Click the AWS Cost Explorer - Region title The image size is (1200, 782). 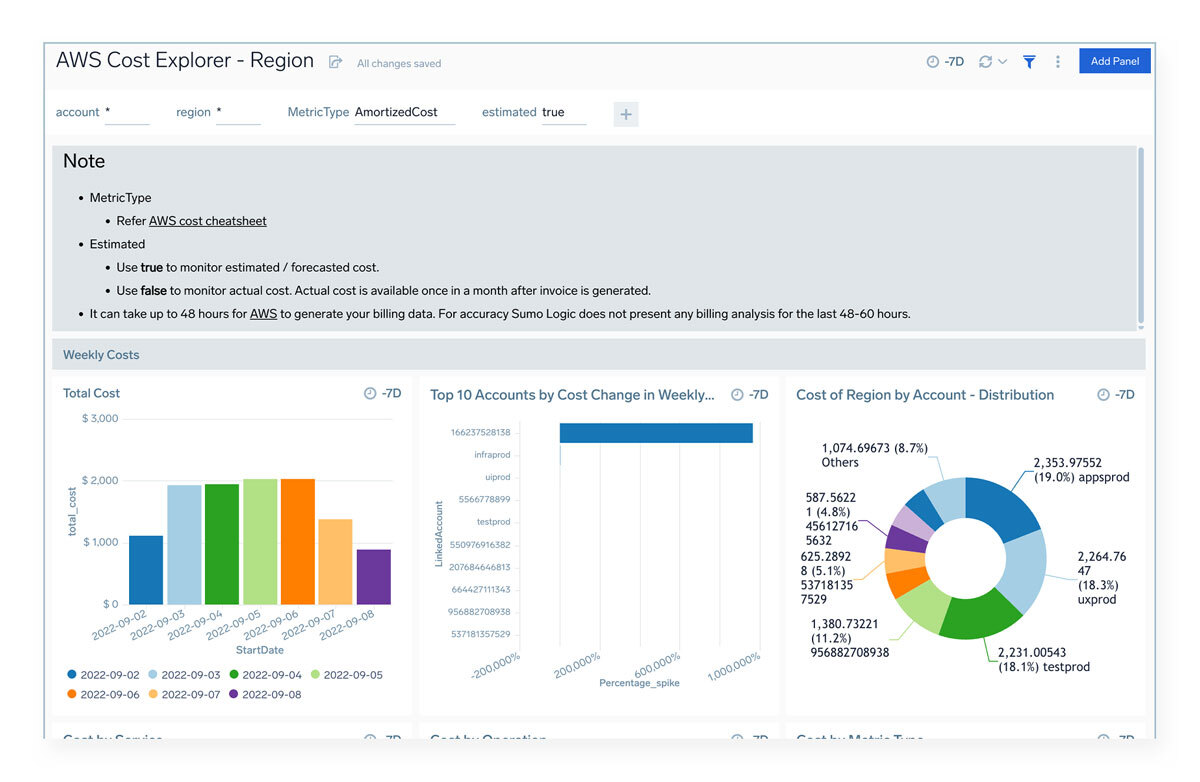click(185, 60)
